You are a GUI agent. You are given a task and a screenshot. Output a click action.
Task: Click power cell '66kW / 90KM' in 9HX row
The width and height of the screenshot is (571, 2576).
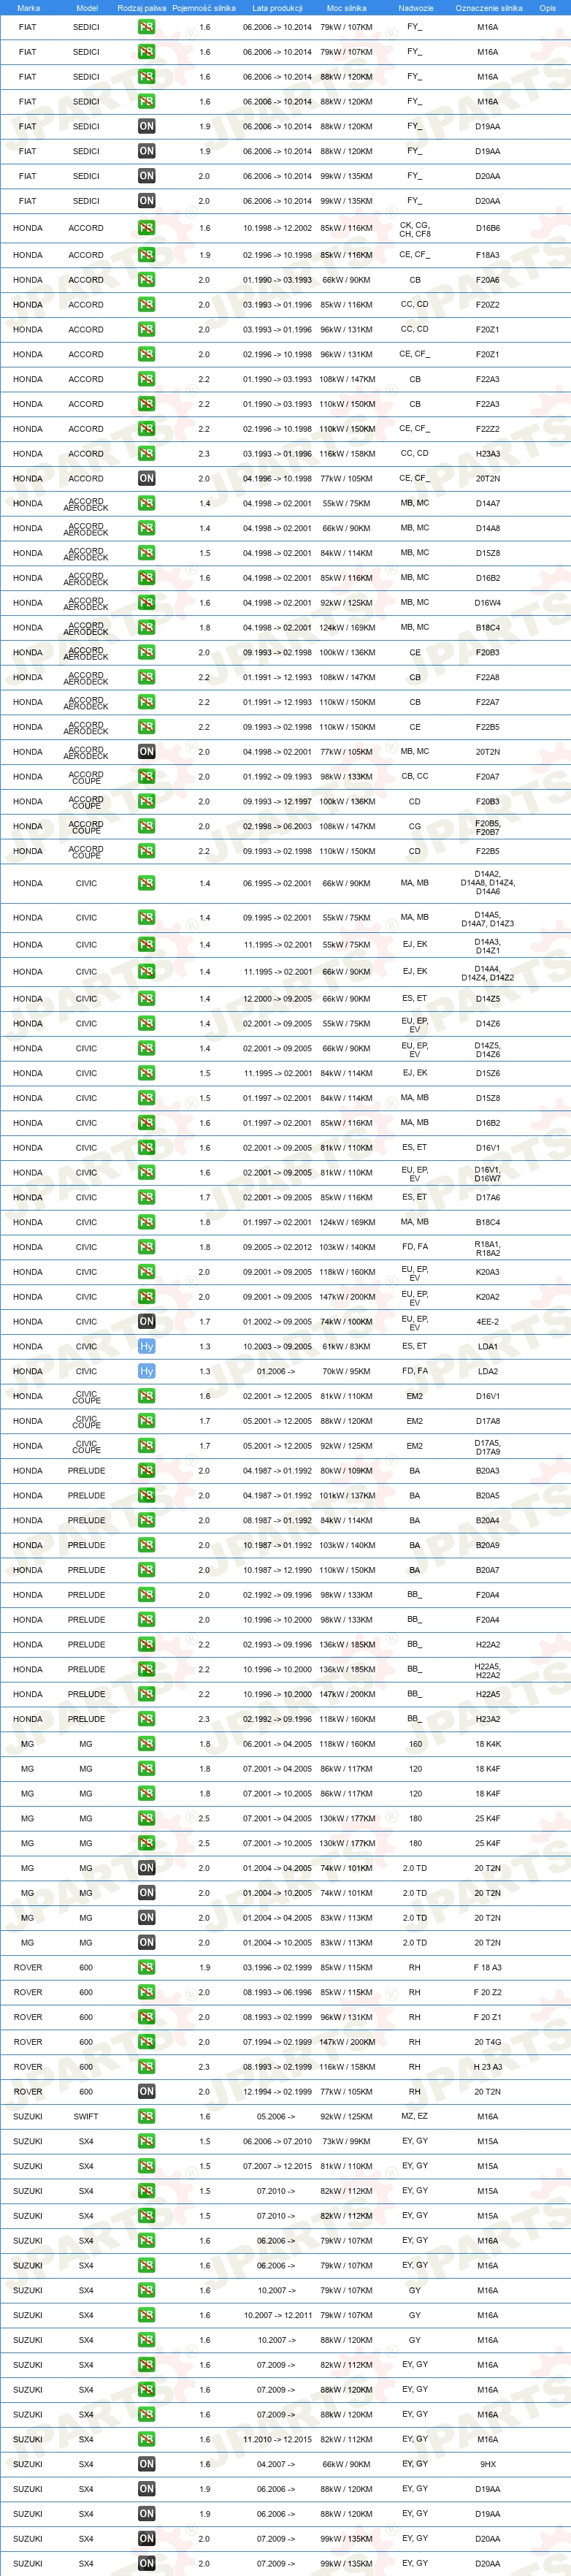point(346,2464)
